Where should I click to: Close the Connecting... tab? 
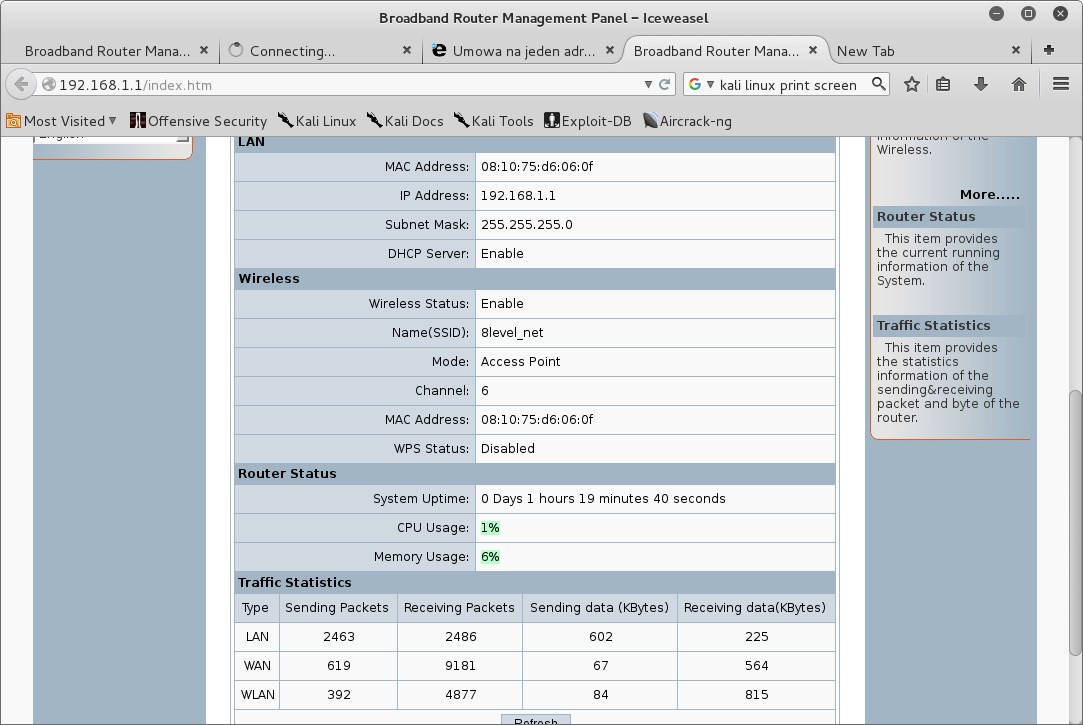[x=407, y=50]
